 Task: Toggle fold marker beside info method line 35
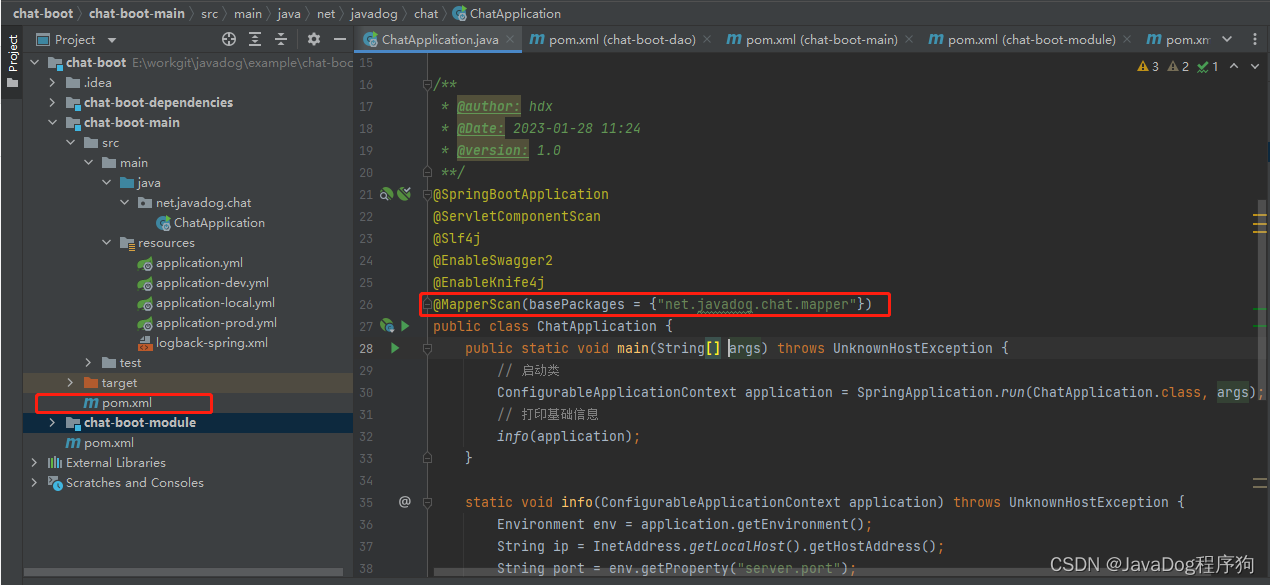coord(427,502)
